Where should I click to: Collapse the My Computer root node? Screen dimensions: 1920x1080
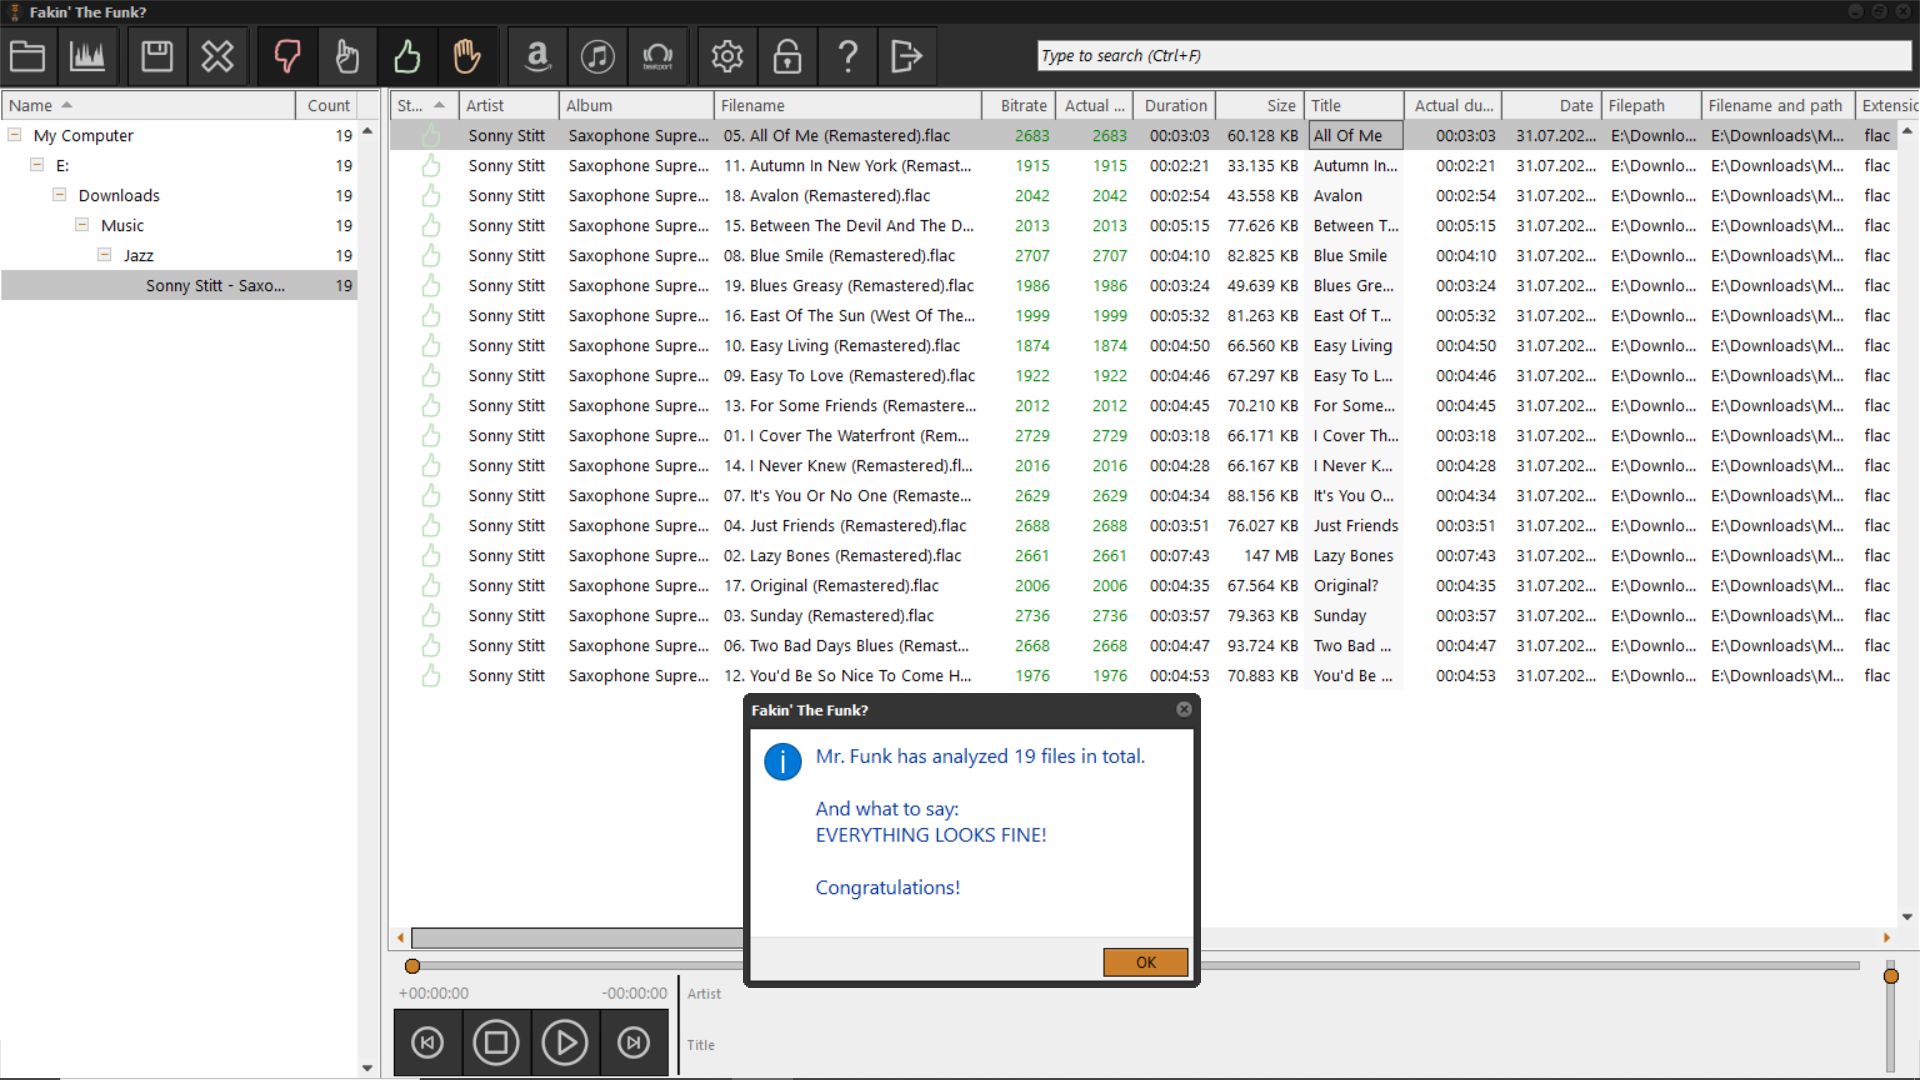click(14, 135)
